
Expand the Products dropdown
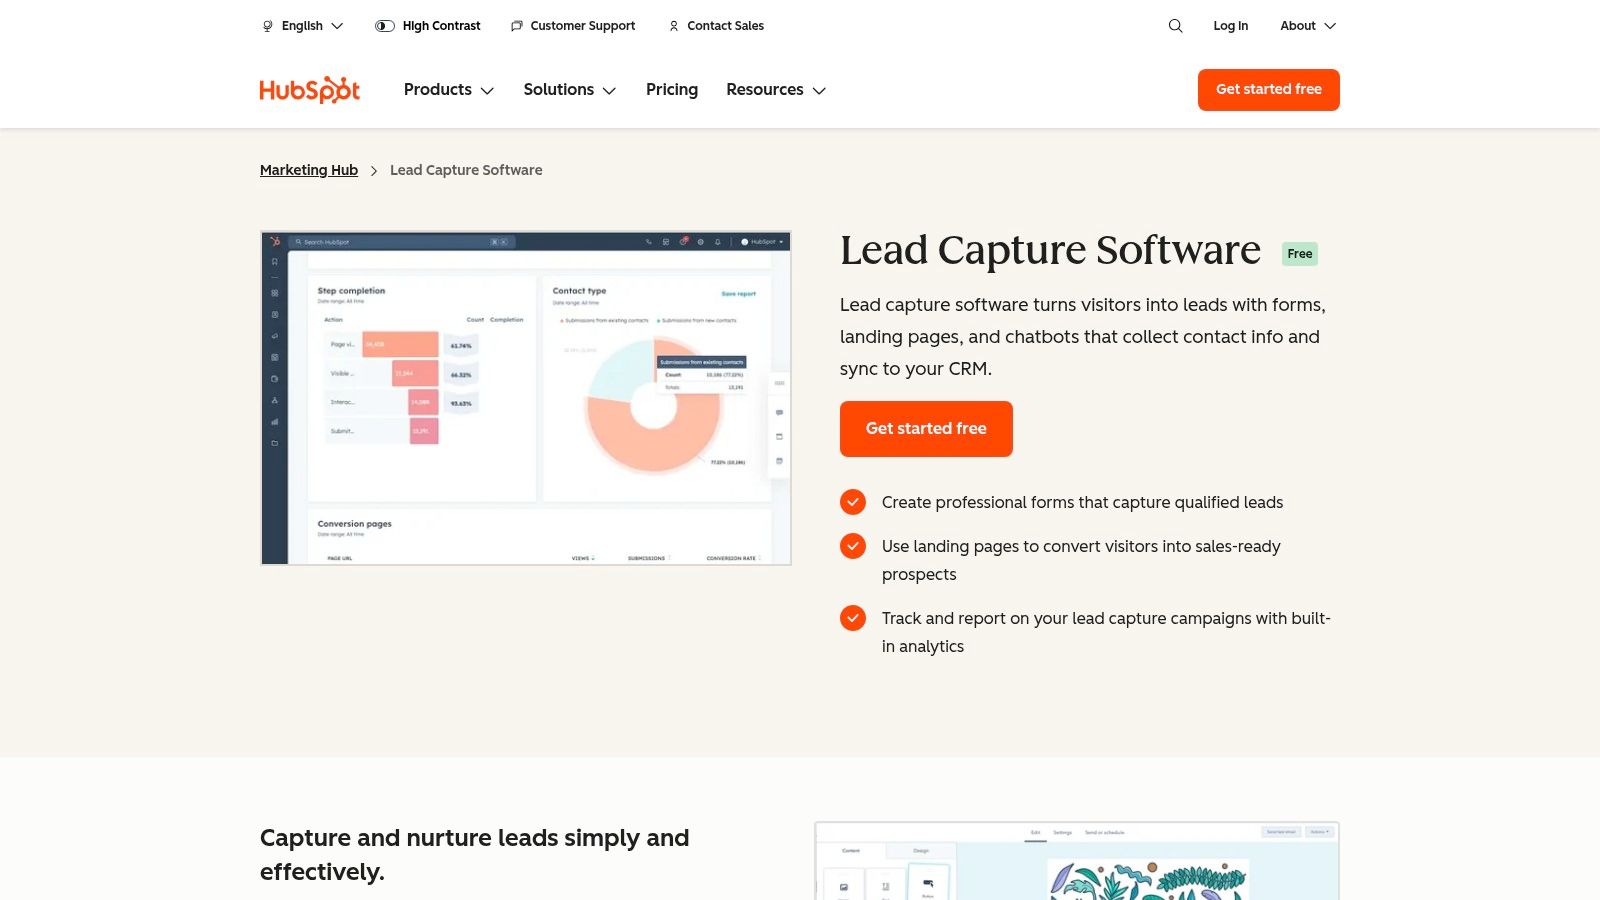[448, 90]
